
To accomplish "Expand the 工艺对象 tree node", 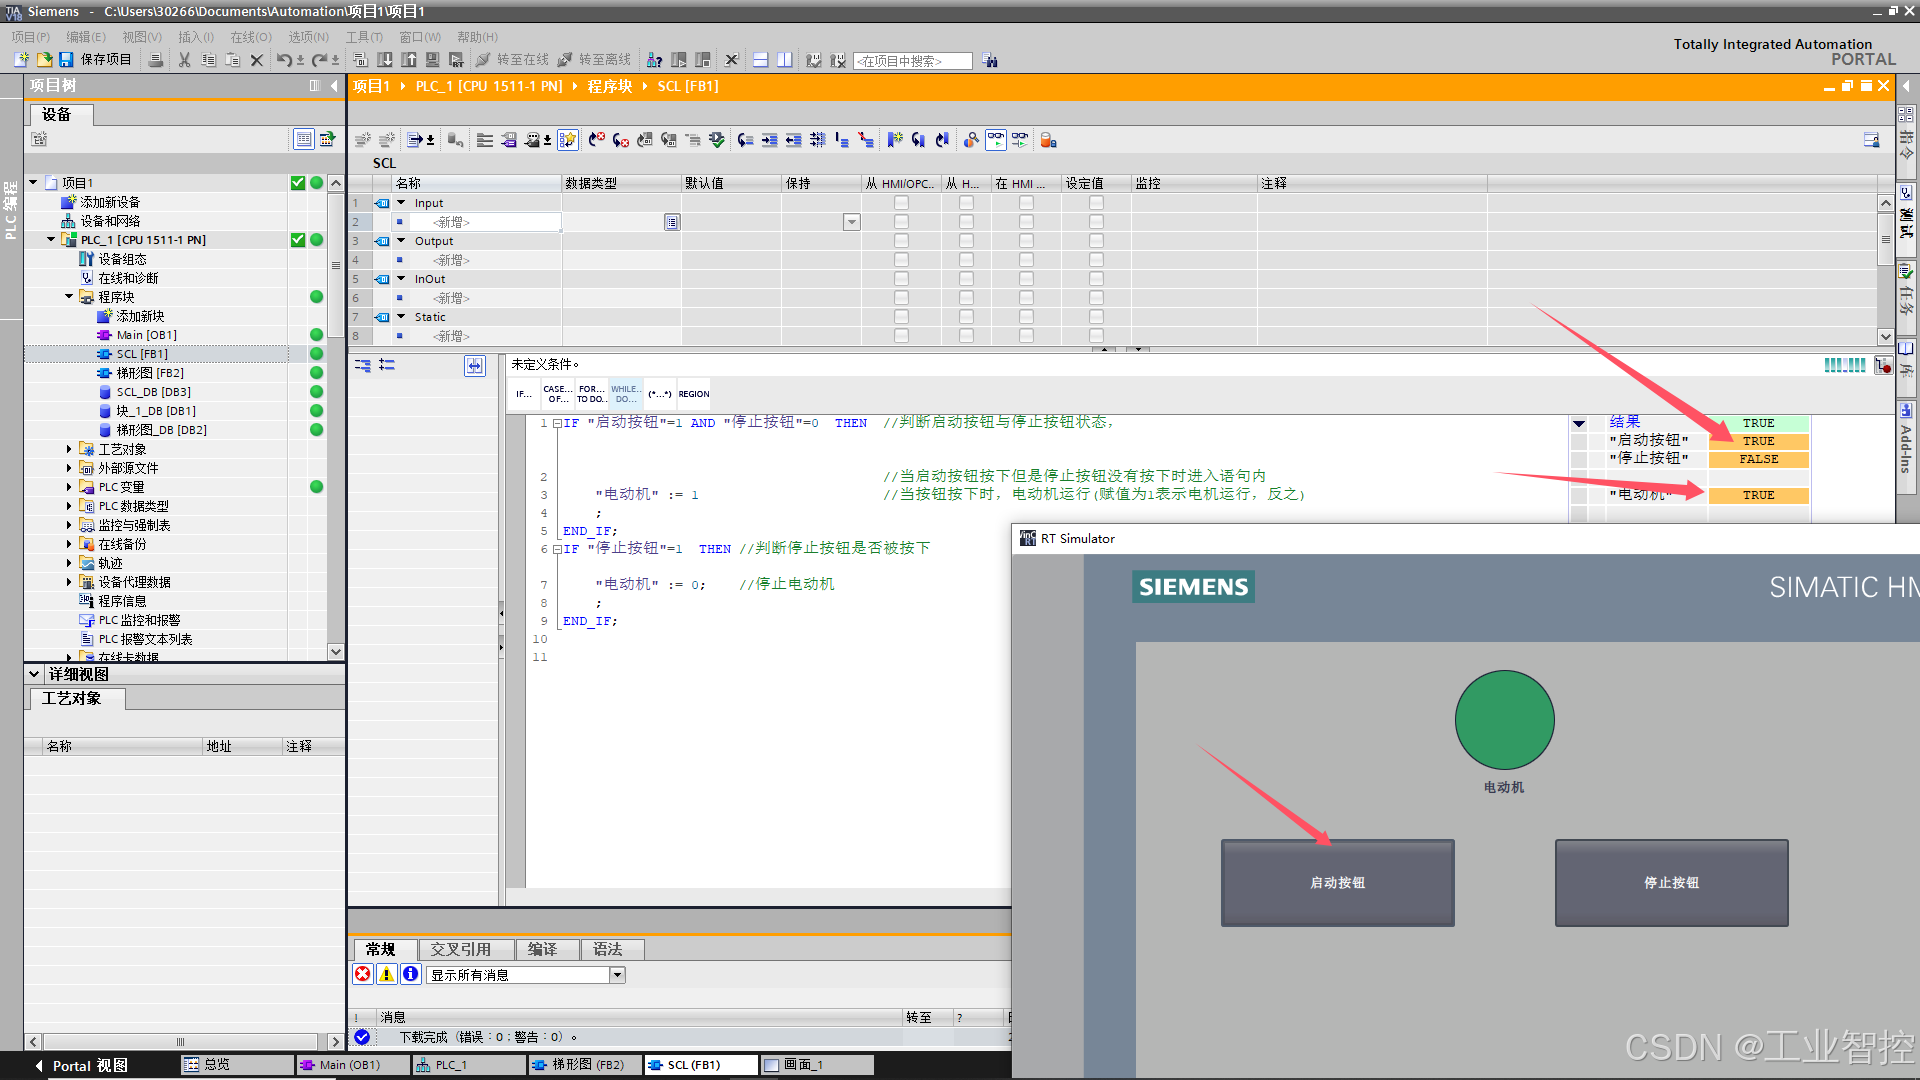I will tap(69, 449).
